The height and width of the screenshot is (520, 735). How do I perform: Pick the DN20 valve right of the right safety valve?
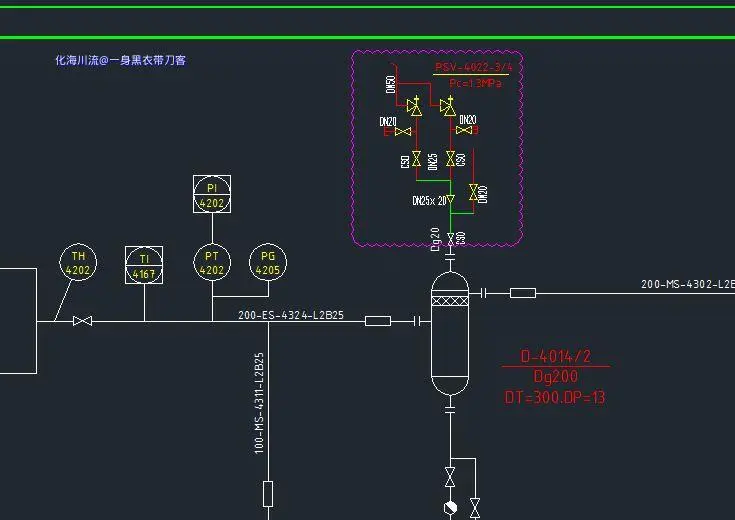464,130
